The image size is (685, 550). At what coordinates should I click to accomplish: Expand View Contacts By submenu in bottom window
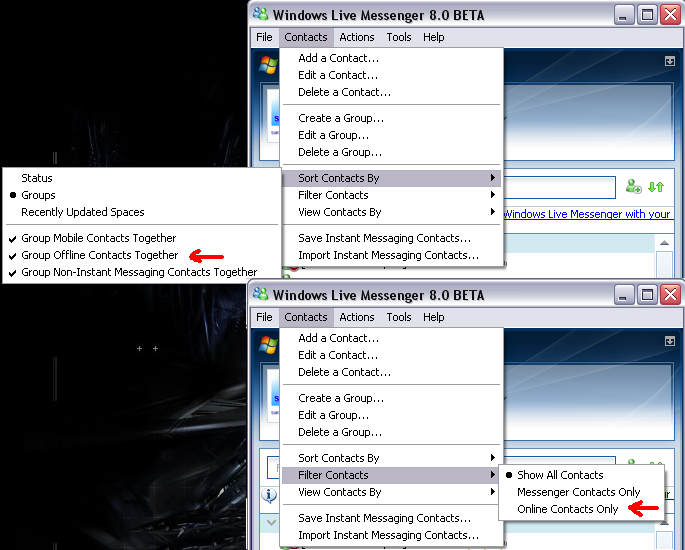point(391,492)
